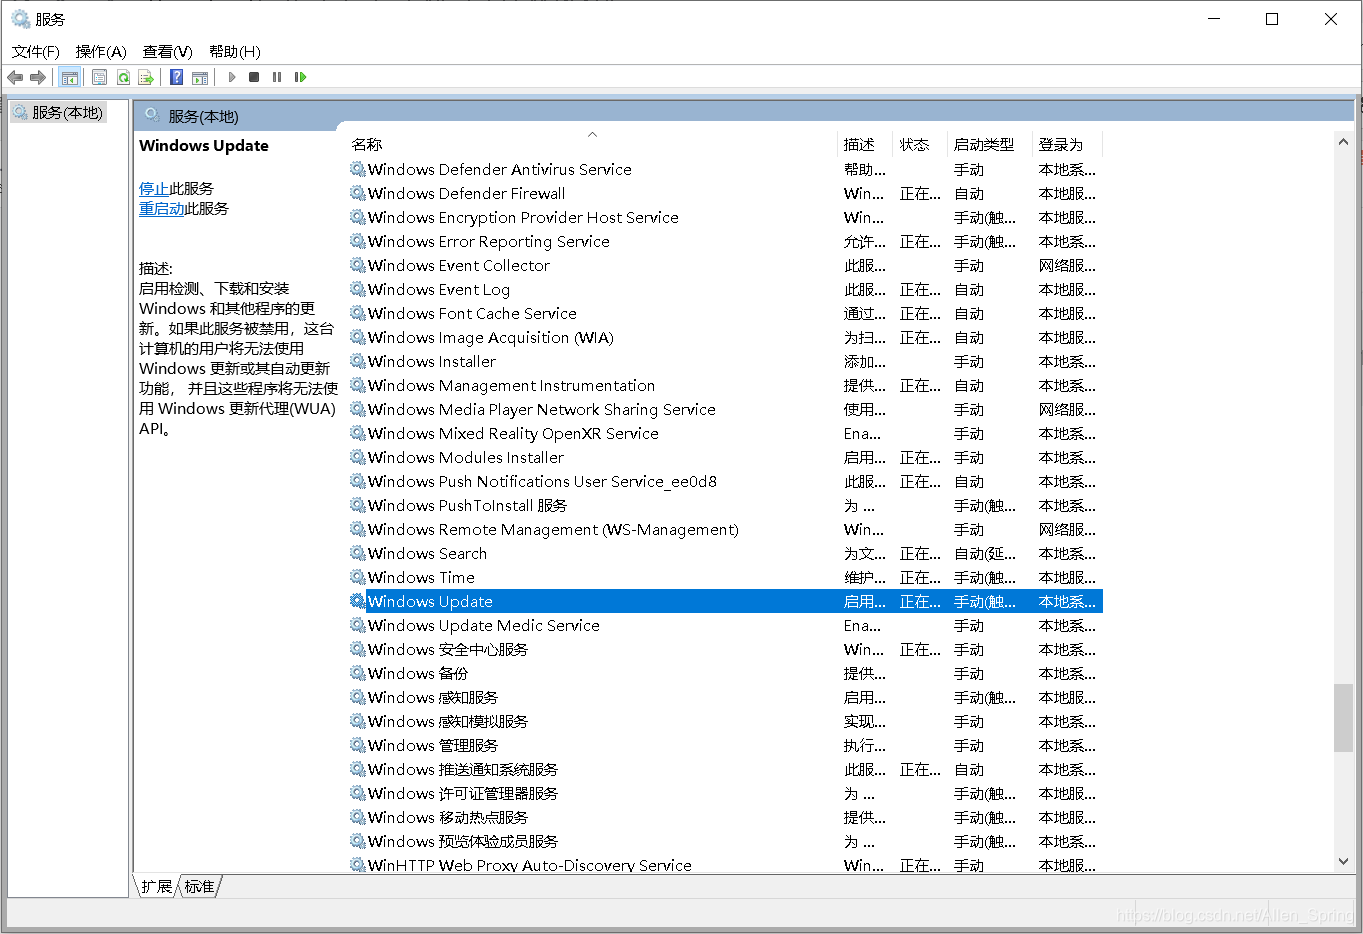This screenshot has height=934, width=1363.
Task: Click gear icon of Windows Event Collector row
Action: tap(357, 265)
